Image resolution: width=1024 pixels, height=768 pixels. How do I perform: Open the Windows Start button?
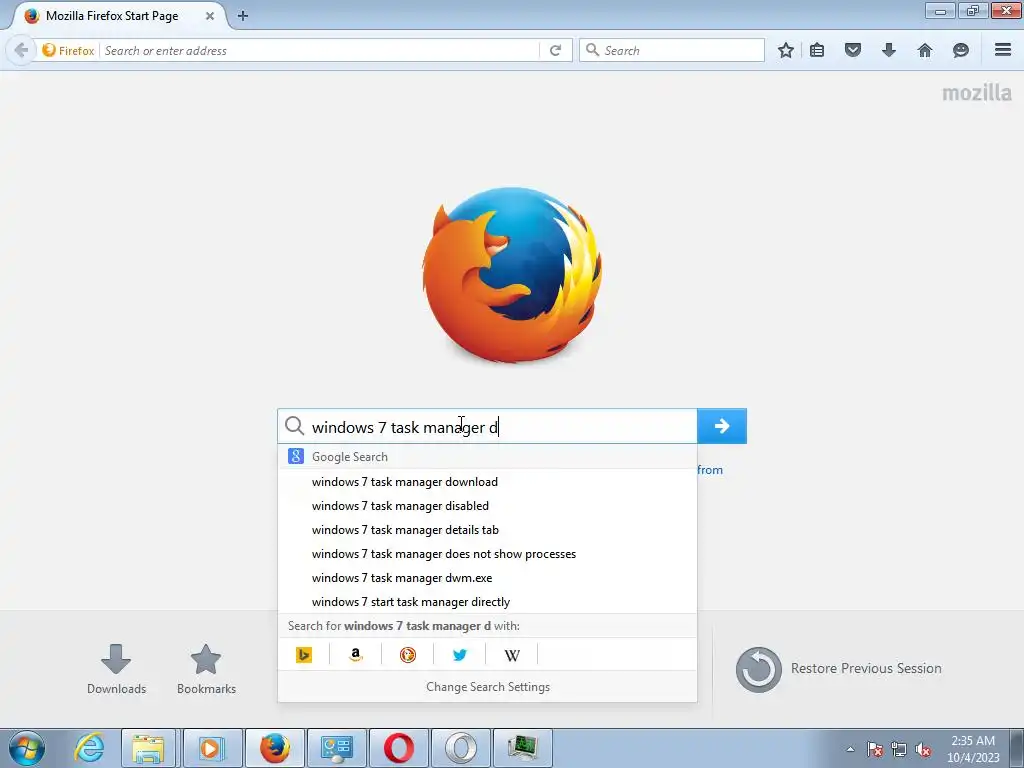click(27, 748)
